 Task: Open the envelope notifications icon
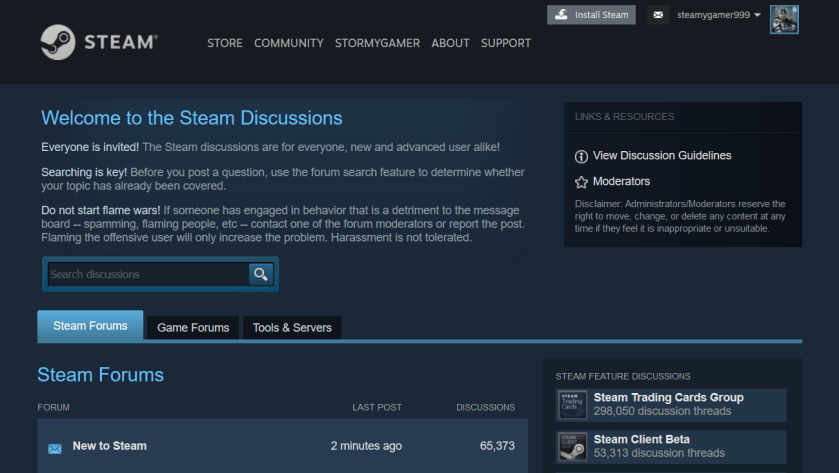(657, 15)
